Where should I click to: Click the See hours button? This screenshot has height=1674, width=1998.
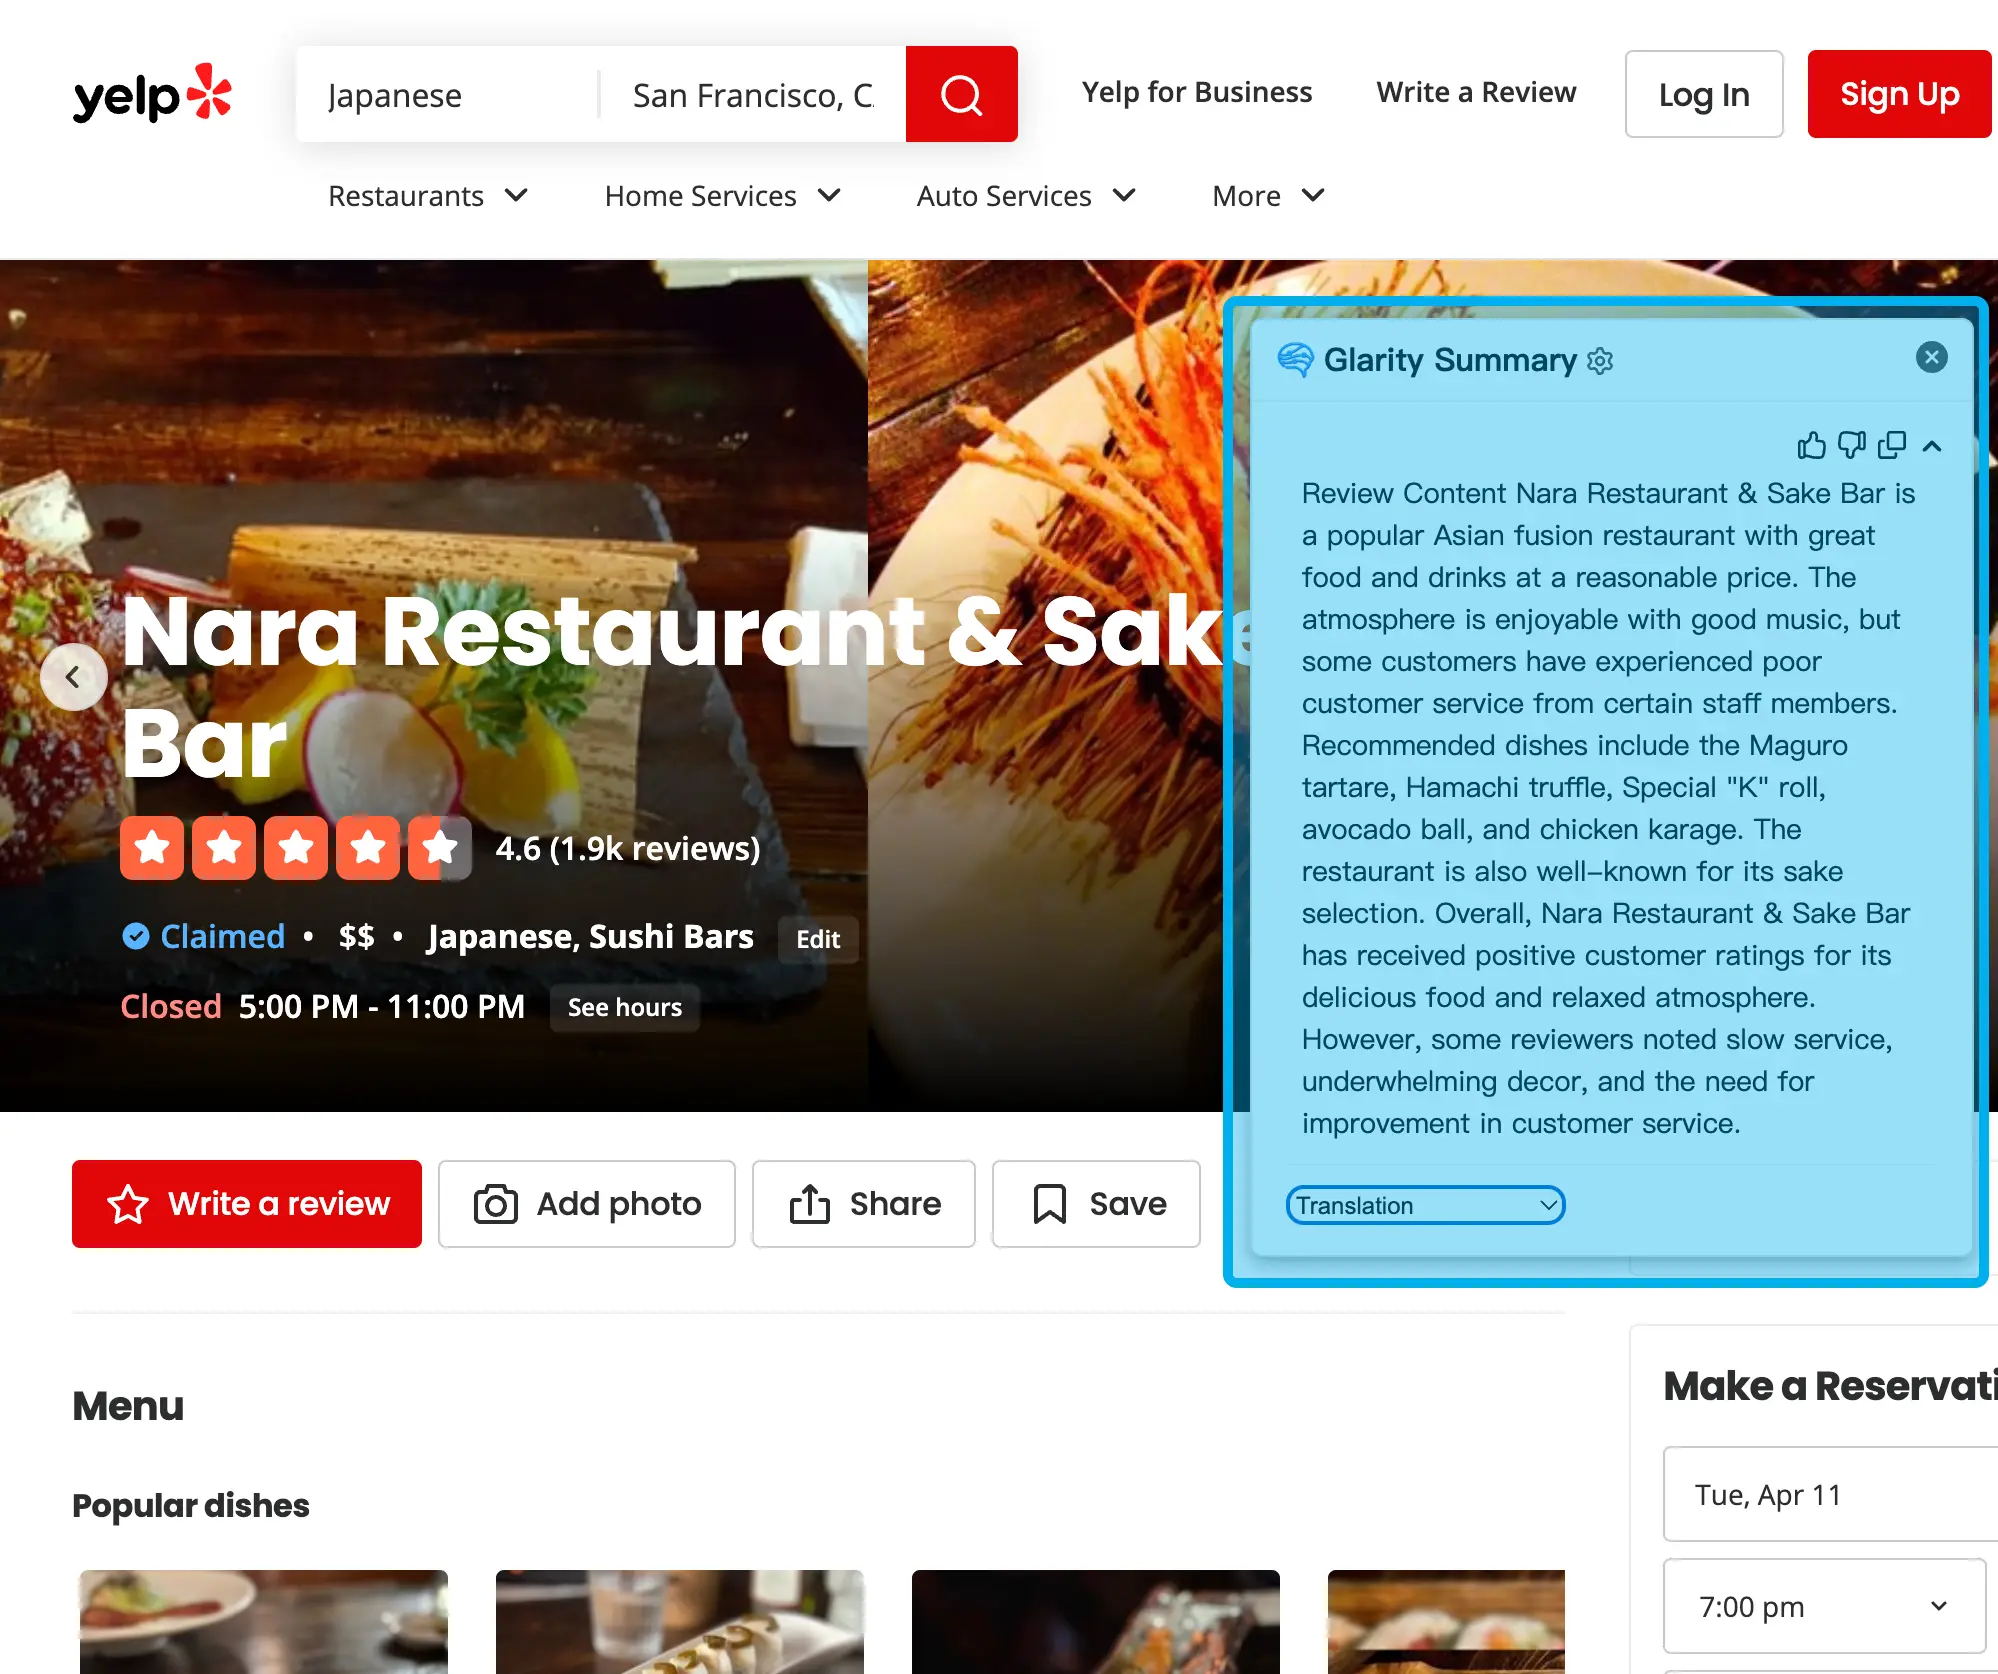[624, 1008]
